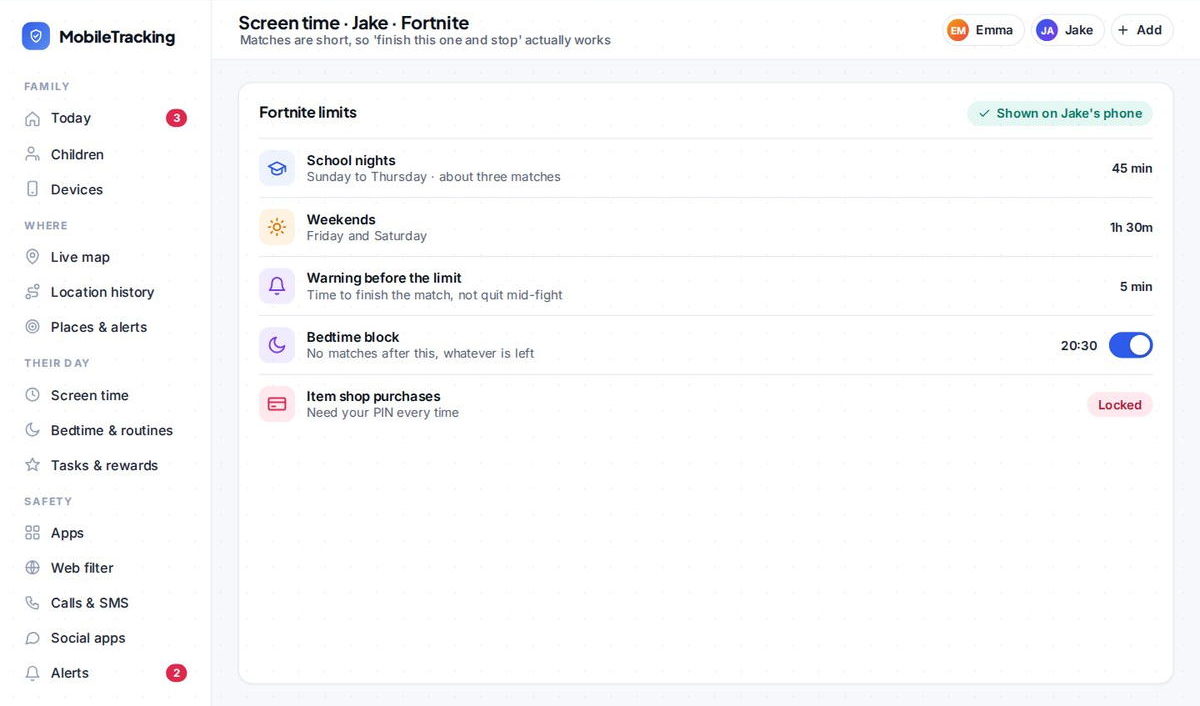Click the Weekends sun icon
The width and height of the screenshot is (1200, 706).
click(x=277, y=227)
